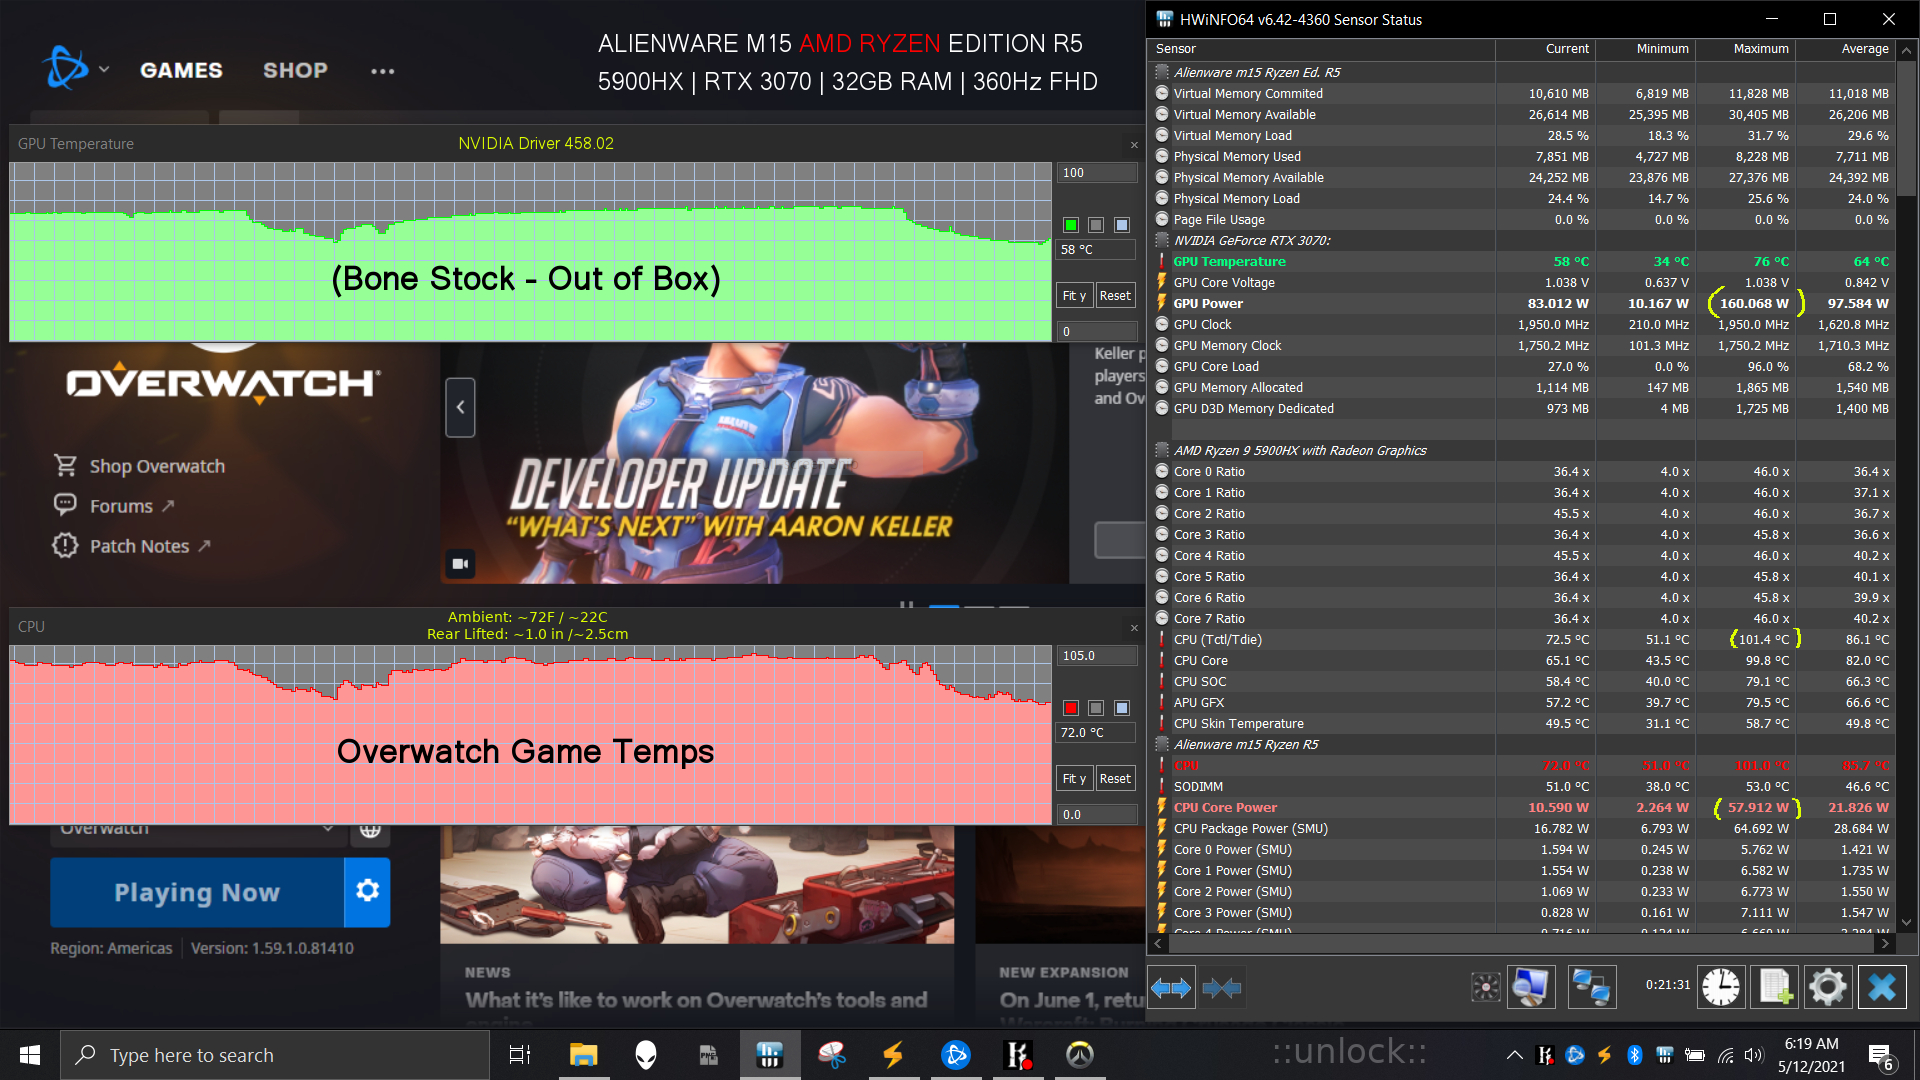Select the GPU Temperature sensor row
The width and height of the screenshot is (1920, 1080).
[1521, 261]
